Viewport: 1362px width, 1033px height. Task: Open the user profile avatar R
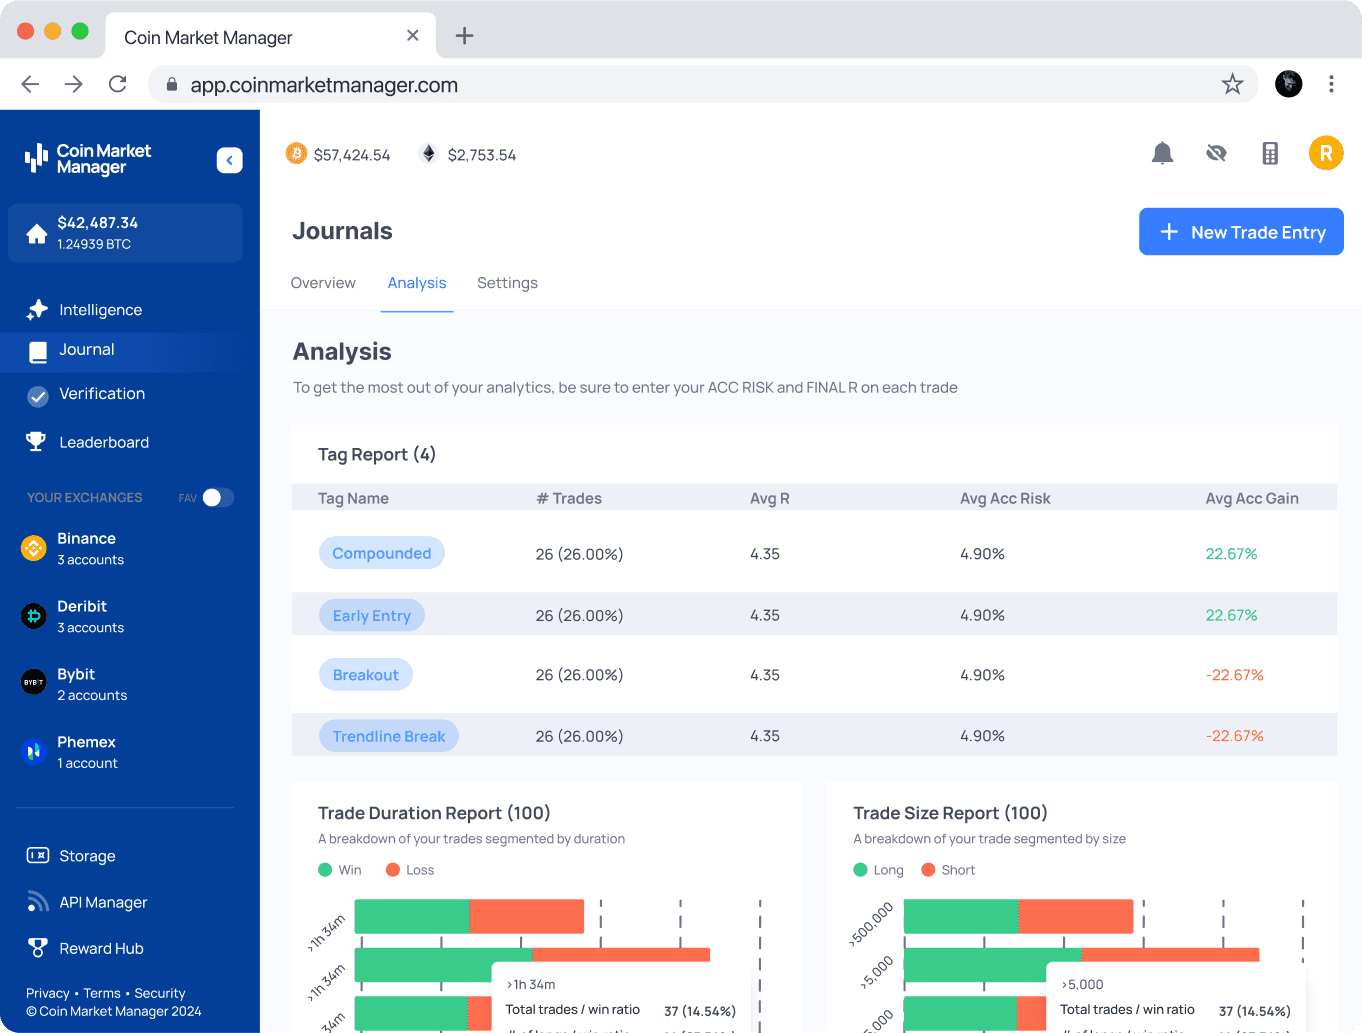tap(1326, 153)
